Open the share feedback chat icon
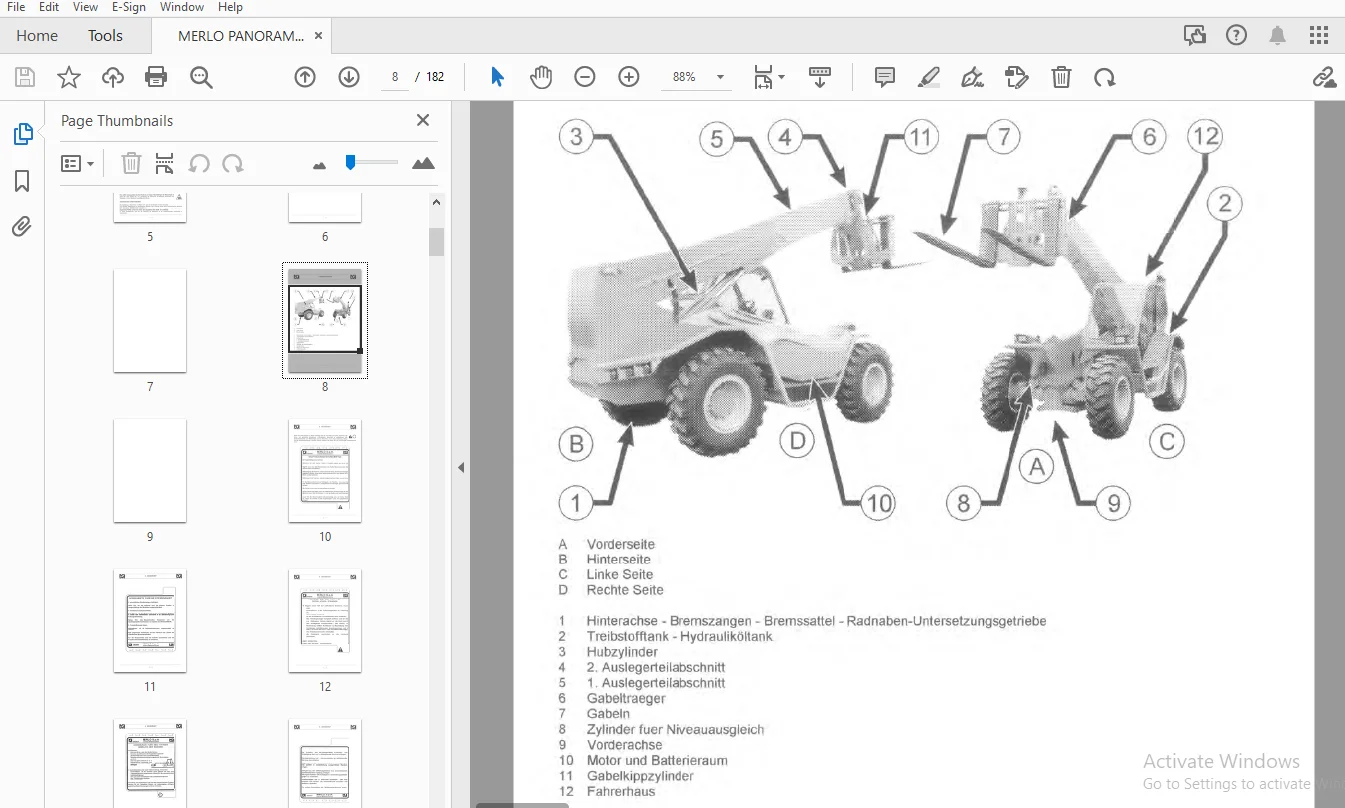This screenshot has width=1345, height=808. (x=1195, y=36)
